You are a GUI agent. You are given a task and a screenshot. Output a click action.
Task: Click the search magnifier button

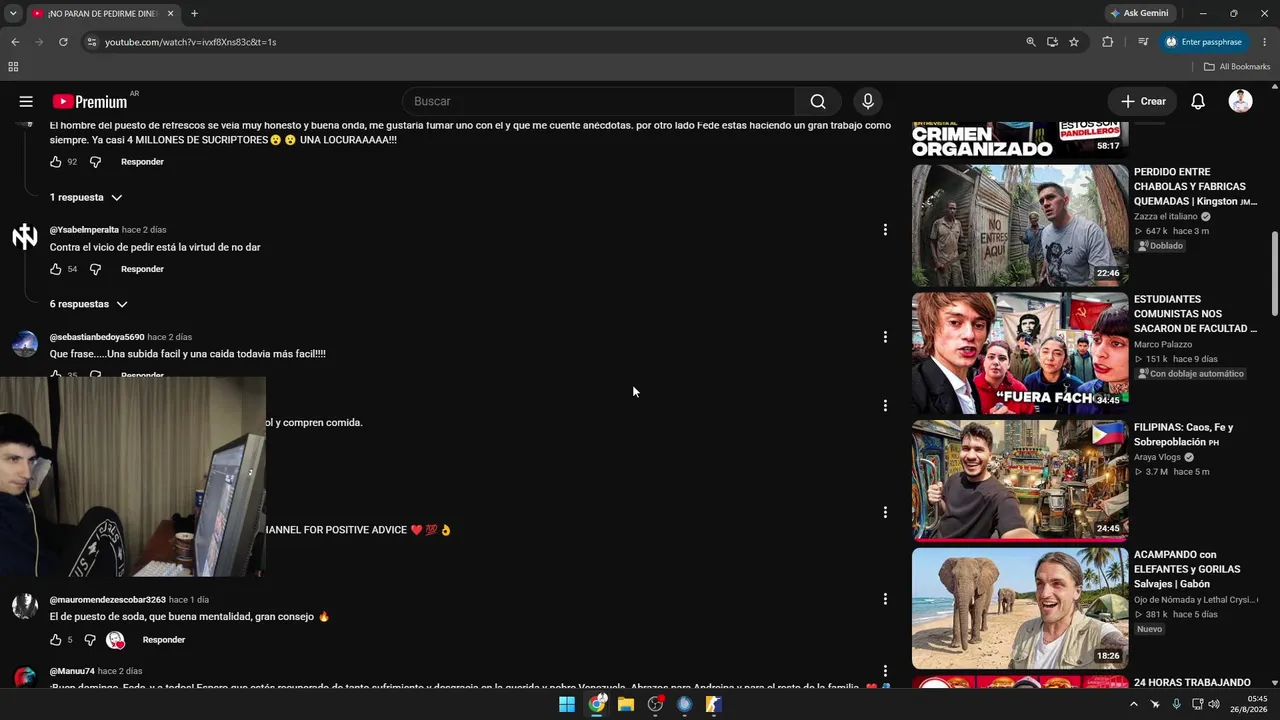[818, 101]
